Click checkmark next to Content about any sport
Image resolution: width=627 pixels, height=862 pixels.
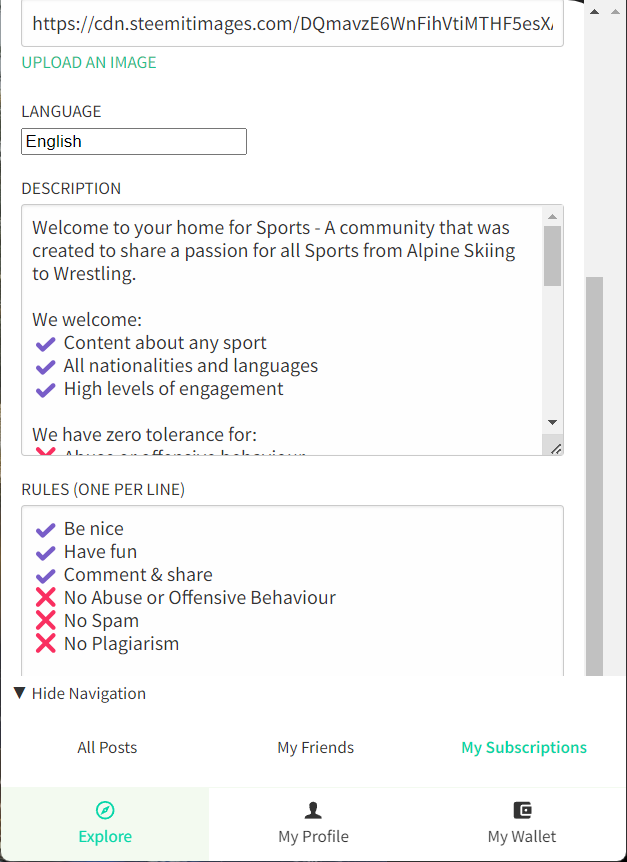[45, 344]
